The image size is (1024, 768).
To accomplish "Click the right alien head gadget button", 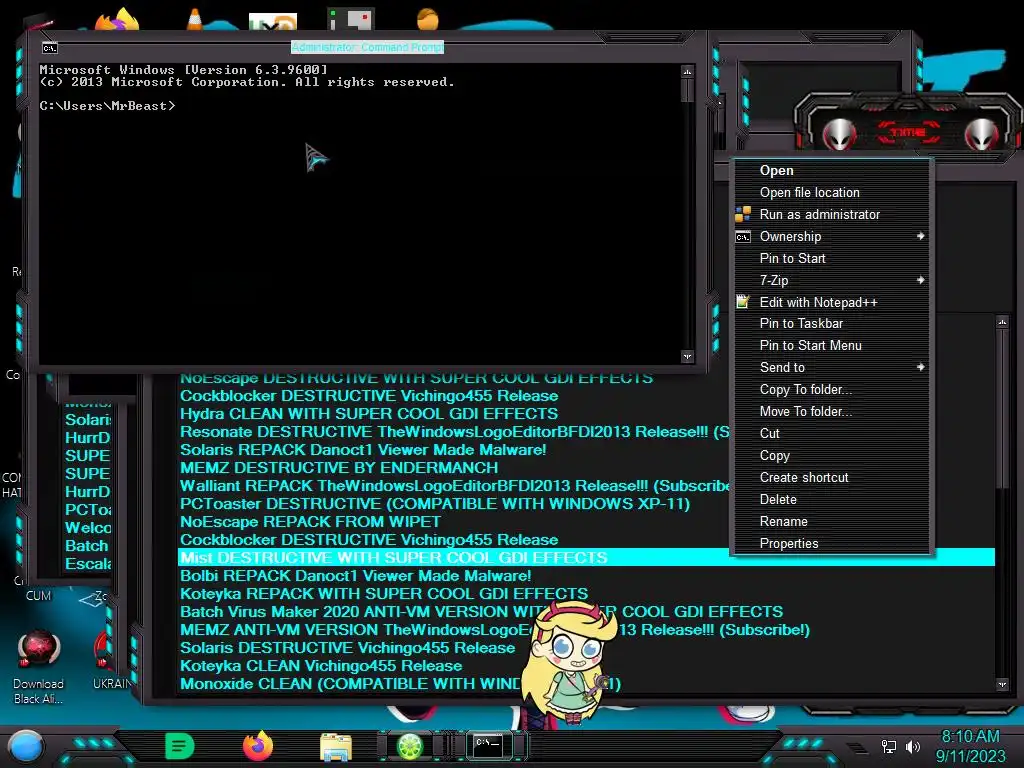I will [982, 133].
